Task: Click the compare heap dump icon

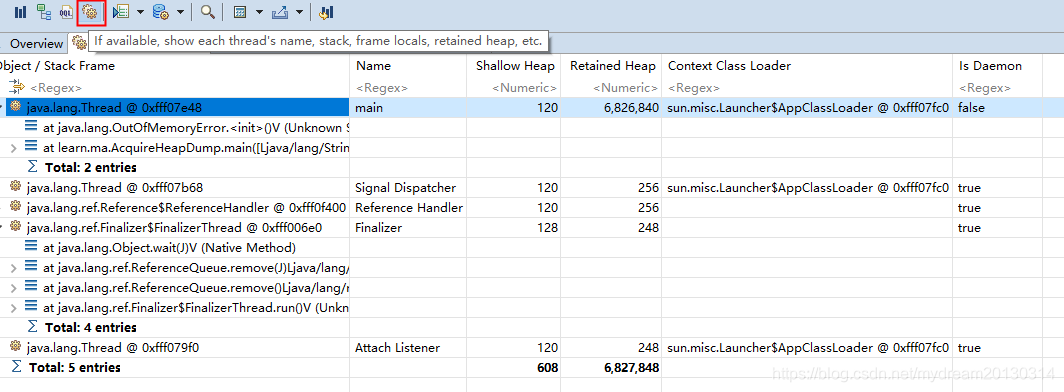Action: [326, 12]
